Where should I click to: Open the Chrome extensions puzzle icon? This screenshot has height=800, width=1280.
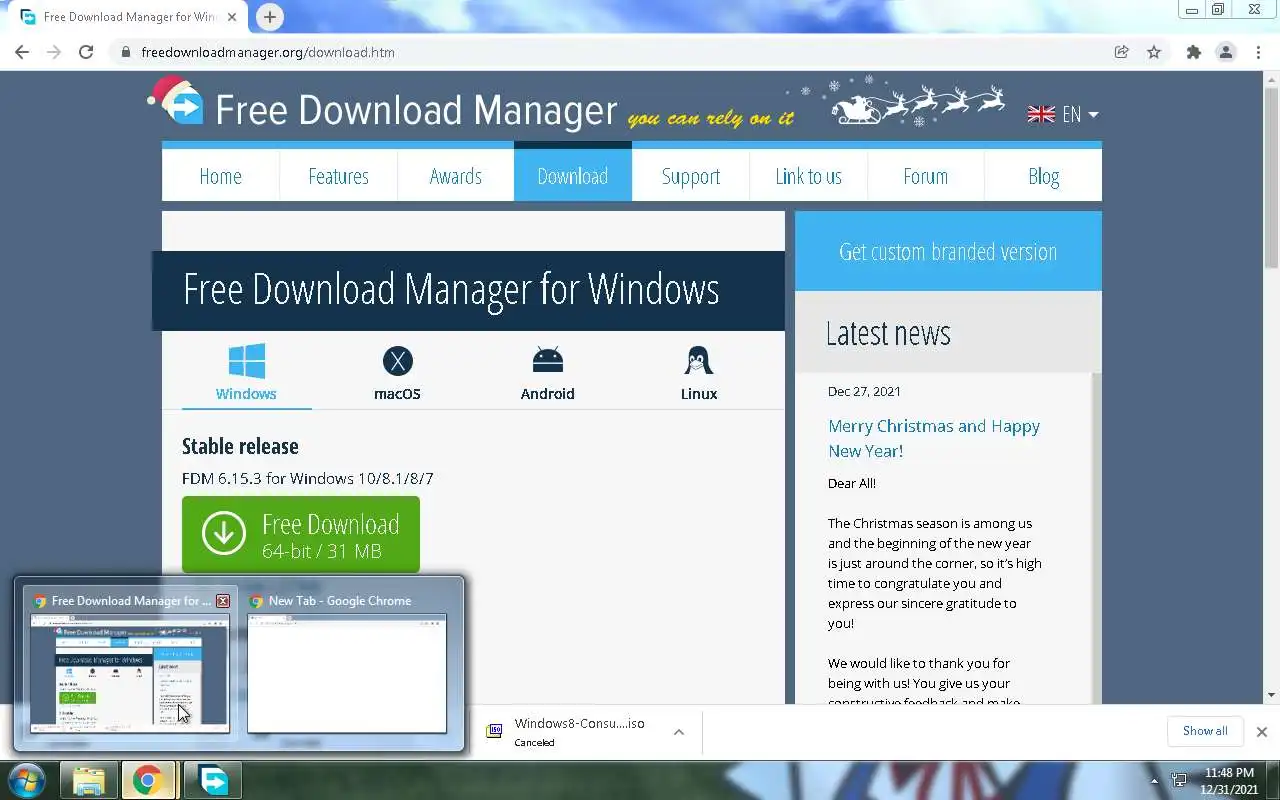click(1193, 52)
